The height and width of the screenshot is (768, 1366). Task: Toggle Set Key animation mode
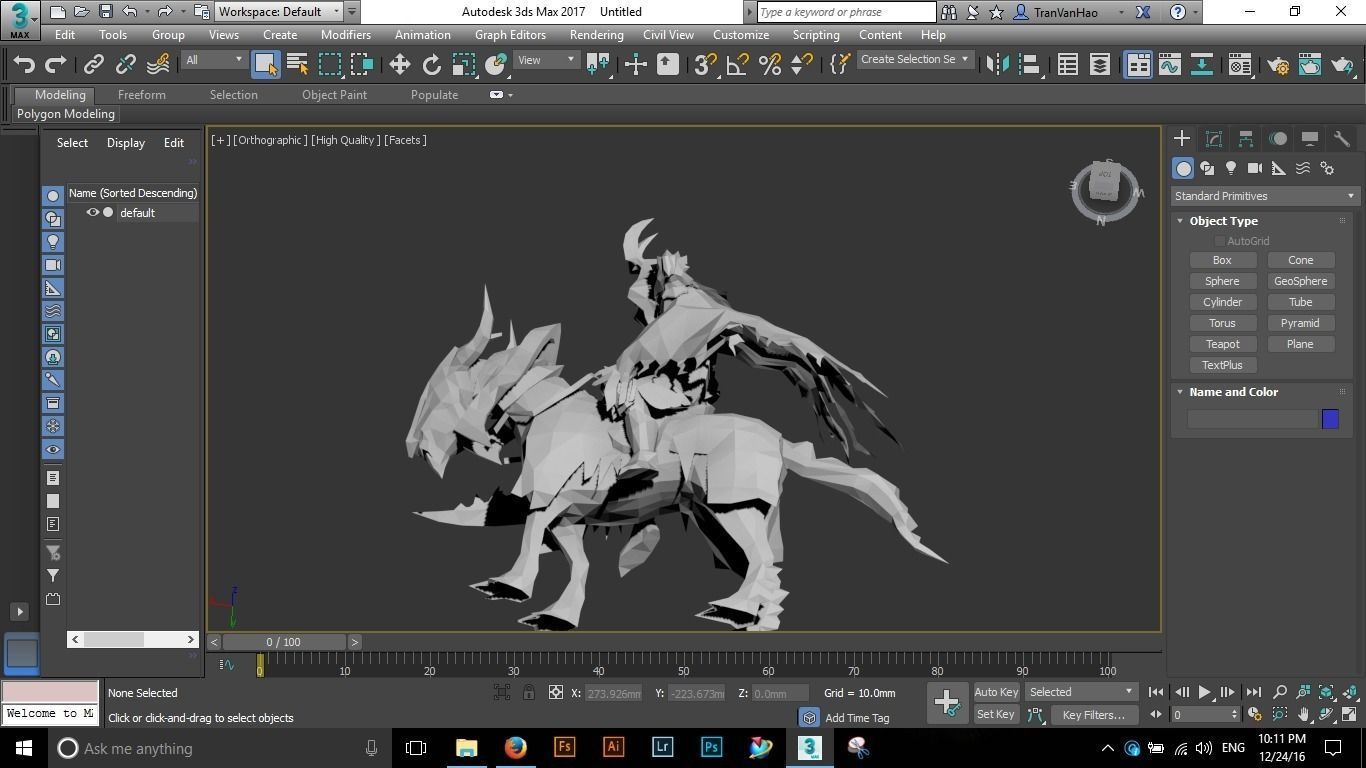pos(996,714)
